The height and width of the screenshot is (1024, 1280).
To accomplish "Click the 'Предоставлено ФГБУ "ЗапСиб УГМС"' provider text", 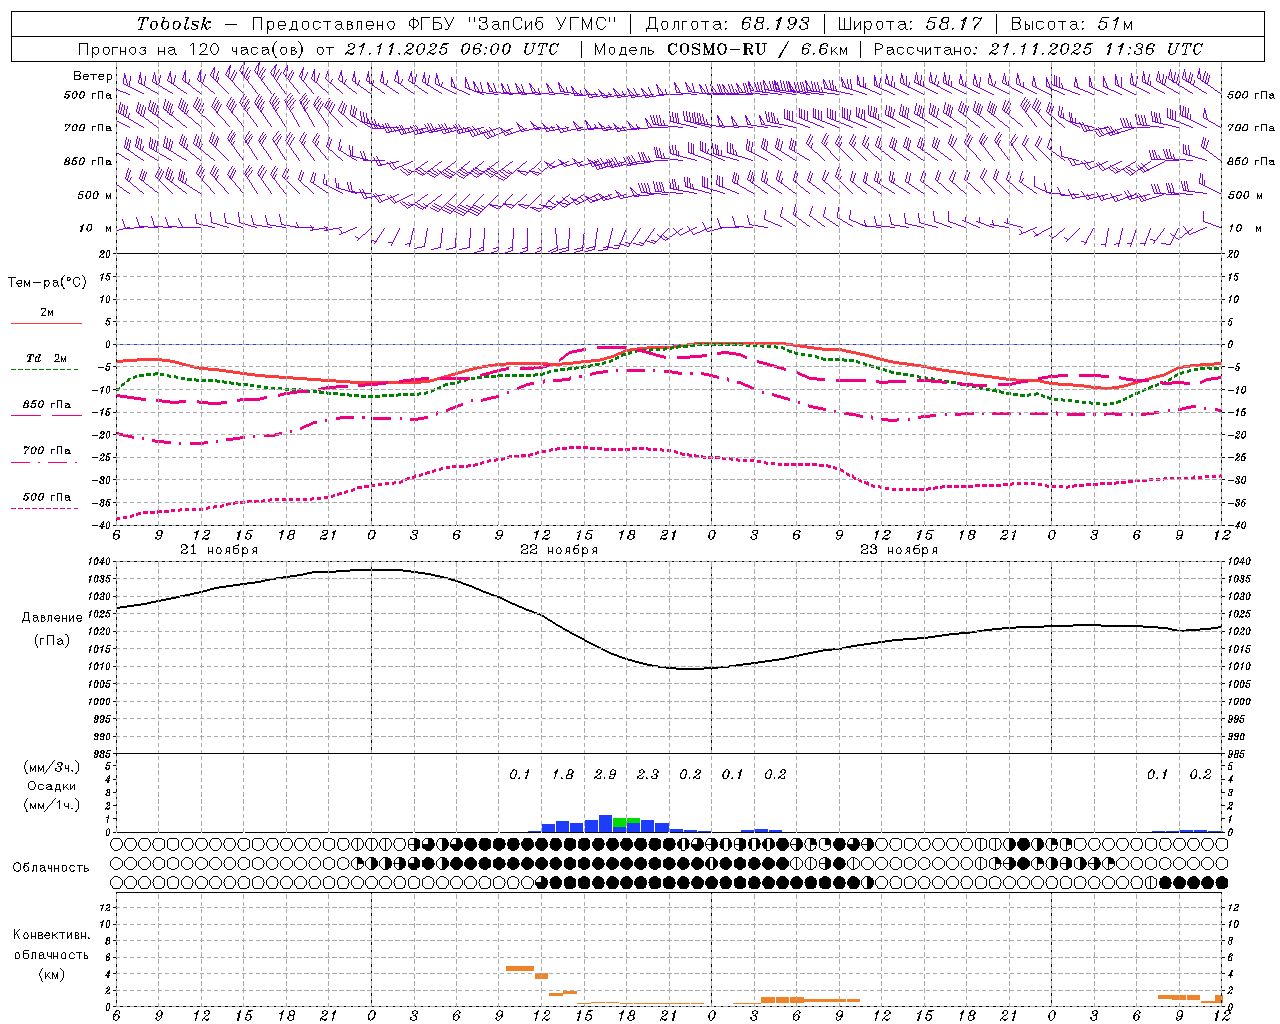I will [435, 23].
